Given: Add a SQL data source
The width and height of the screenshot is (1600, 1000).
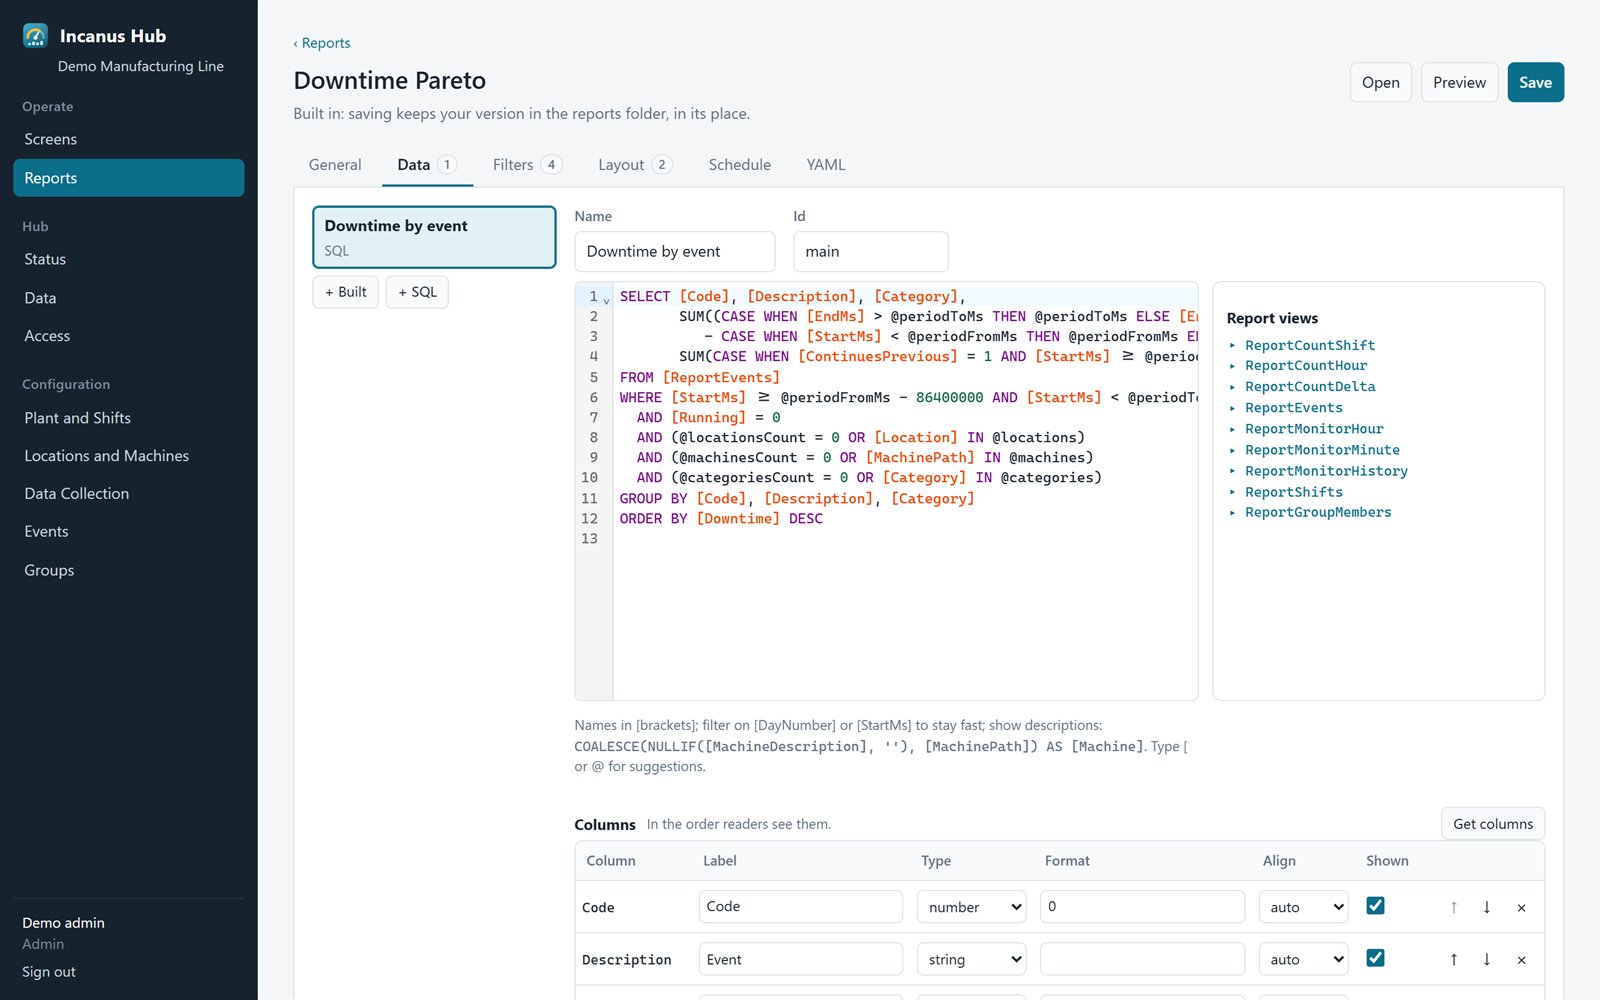Looking at the screenshot, I should click(417, 292).
